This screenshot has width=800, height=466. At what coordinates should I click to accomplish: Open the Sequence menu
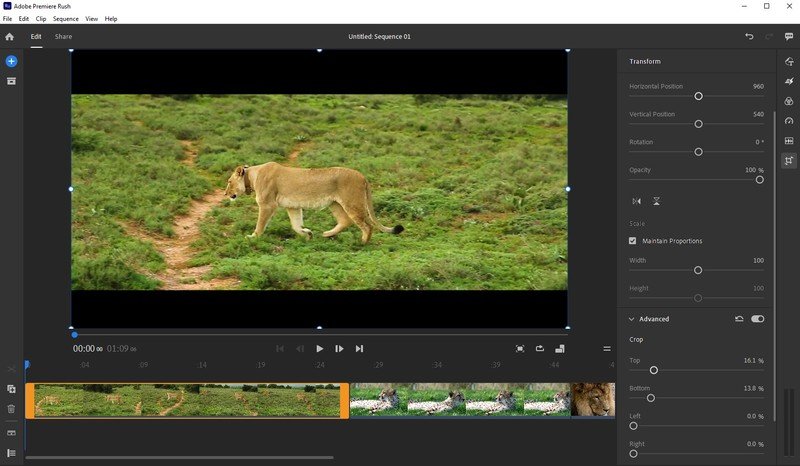coord(65,19)
